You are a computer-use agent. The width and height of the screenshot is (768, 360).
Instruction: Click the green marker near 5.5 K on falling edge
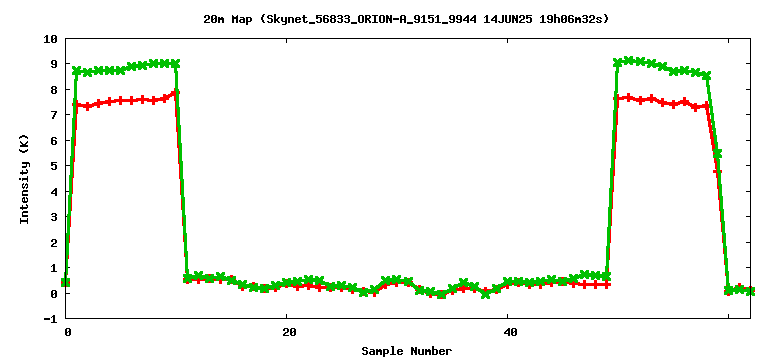coord(718,154)
